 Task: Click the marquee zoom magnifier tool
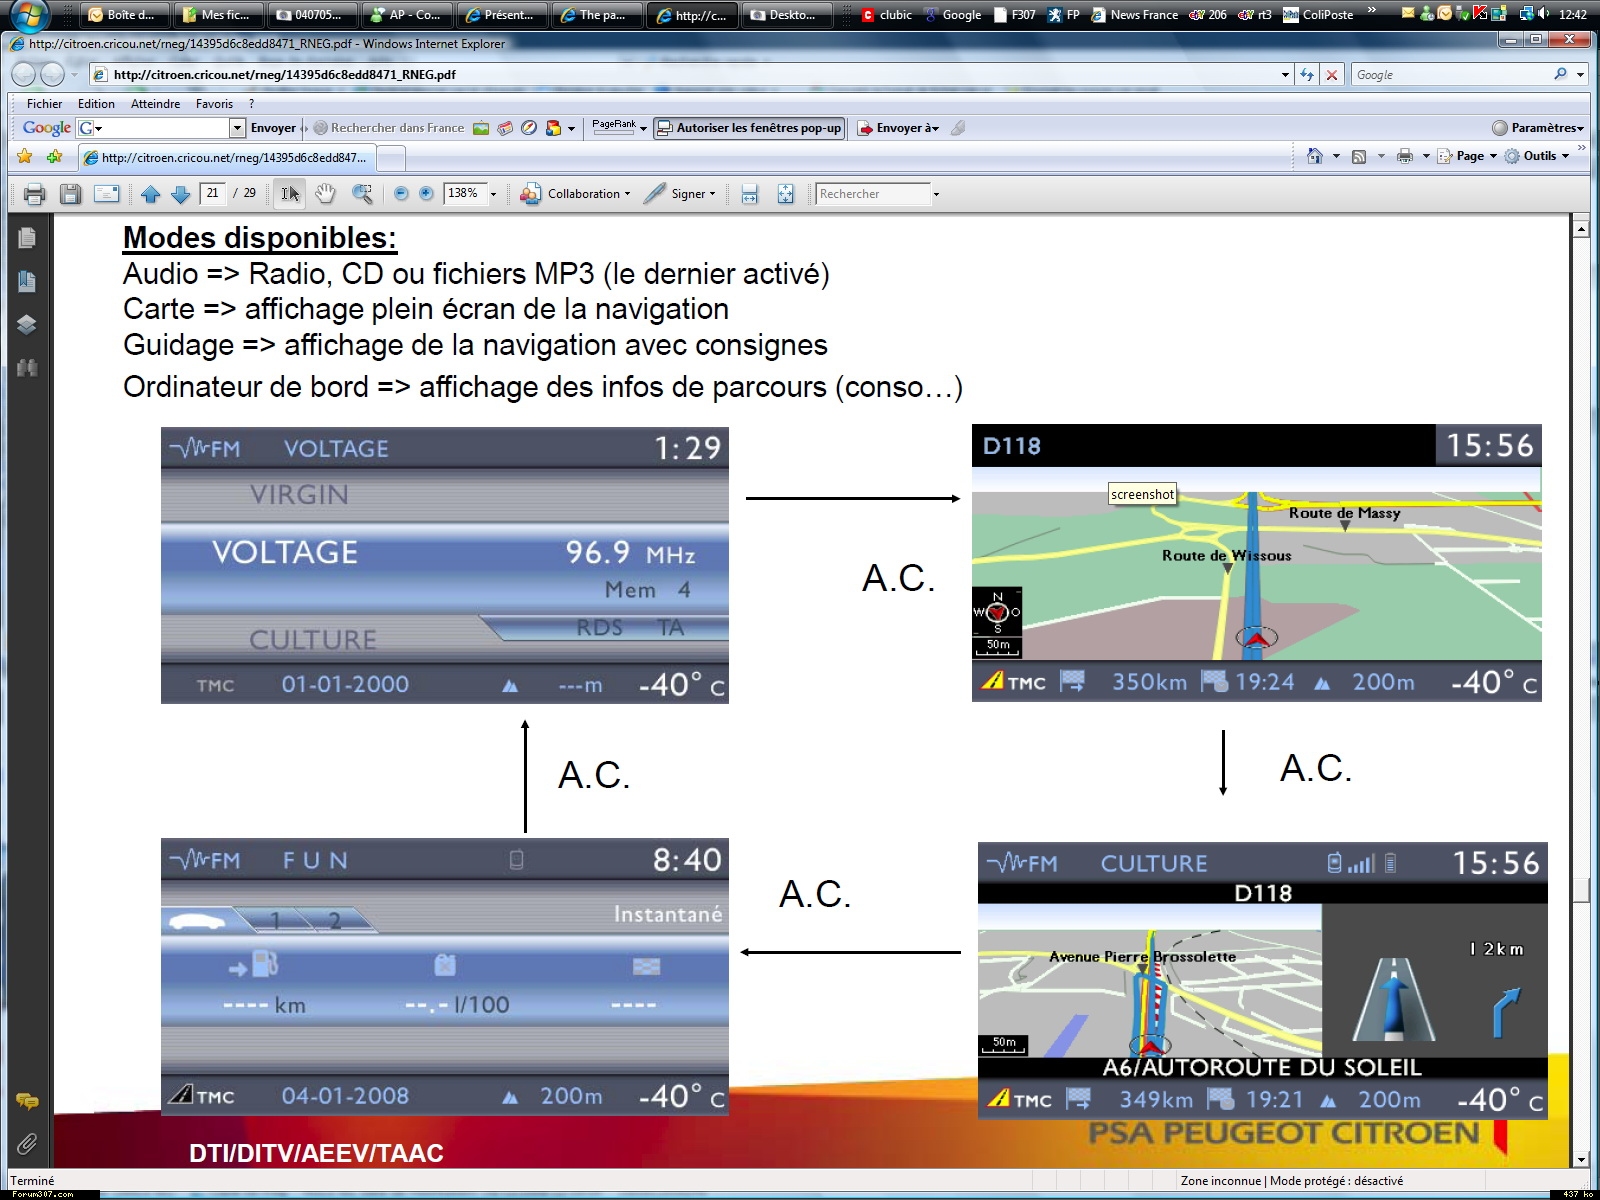click(362, 194)
